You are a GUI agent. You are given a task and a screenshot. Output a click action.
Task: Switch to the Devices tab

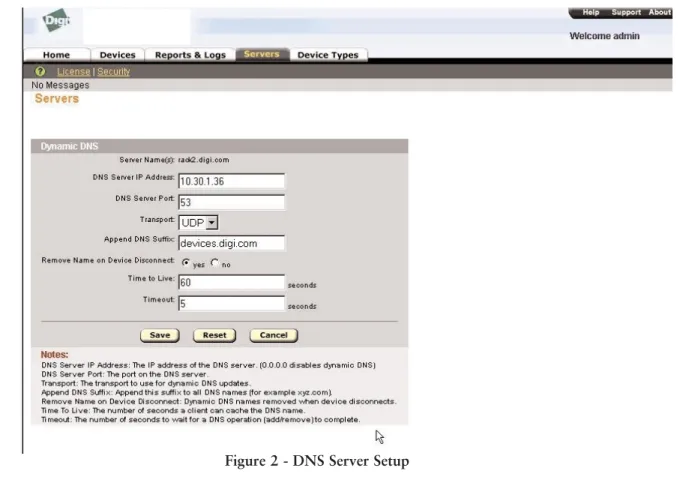118,55
